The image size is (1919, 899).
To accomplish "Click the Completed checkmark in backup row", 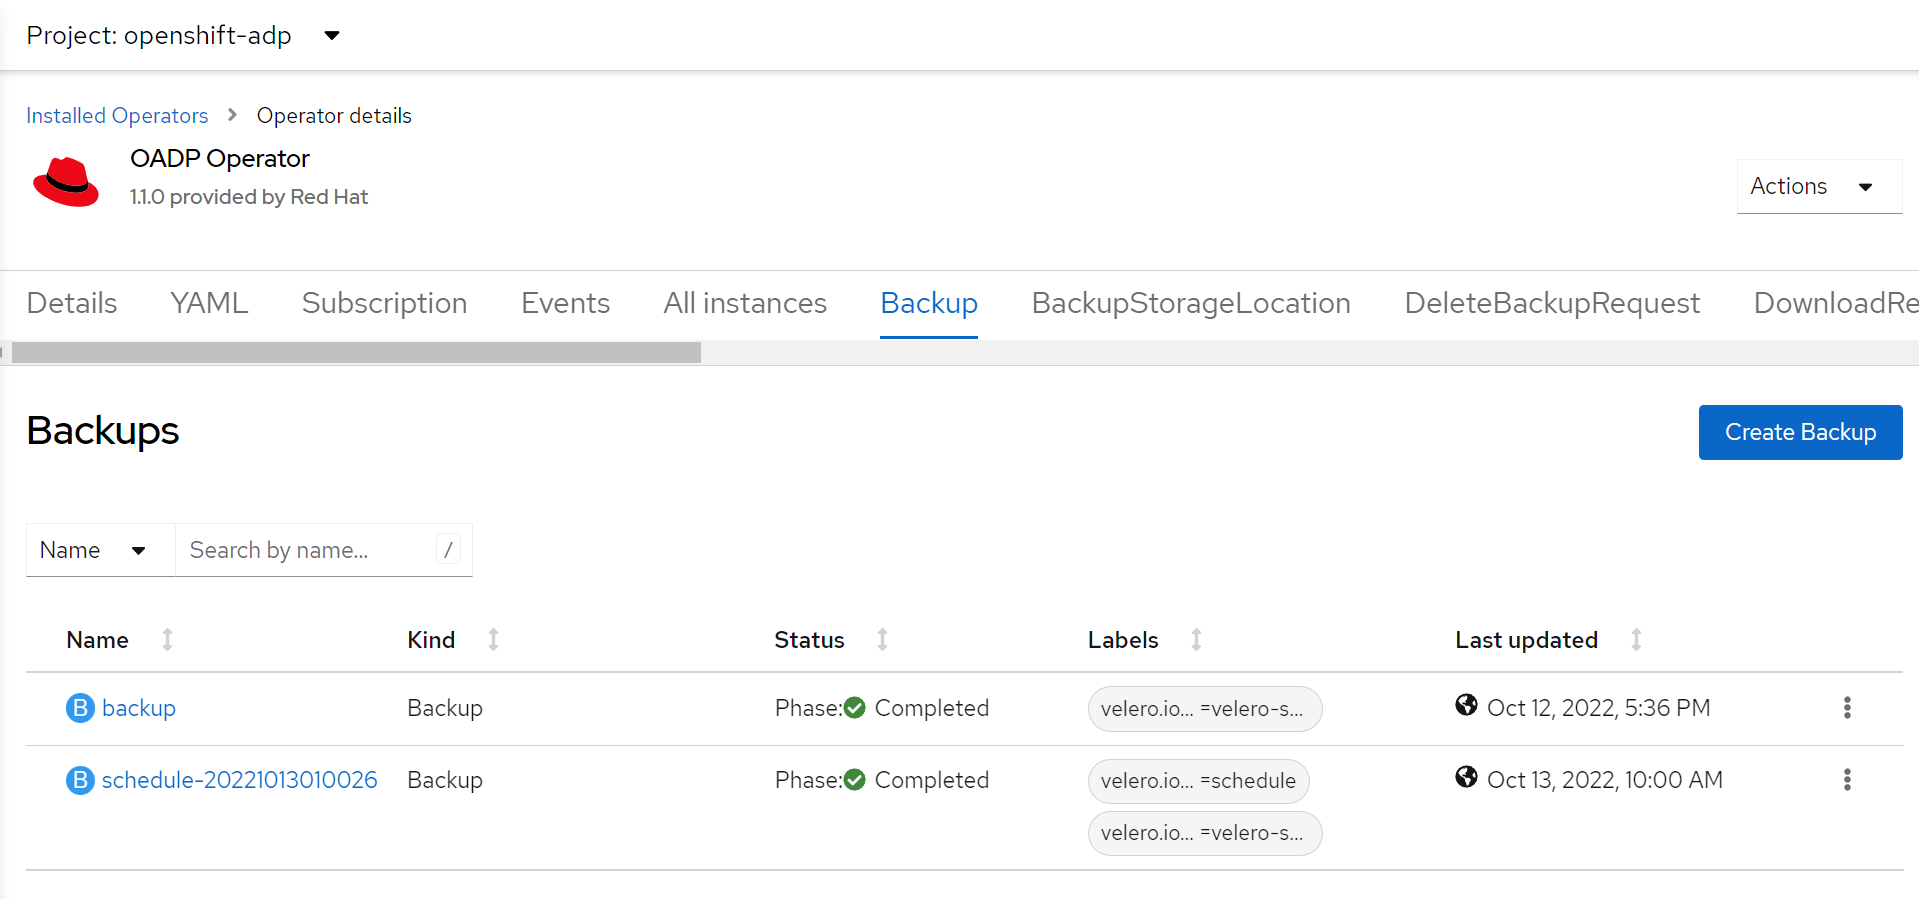I will point(854,708).
